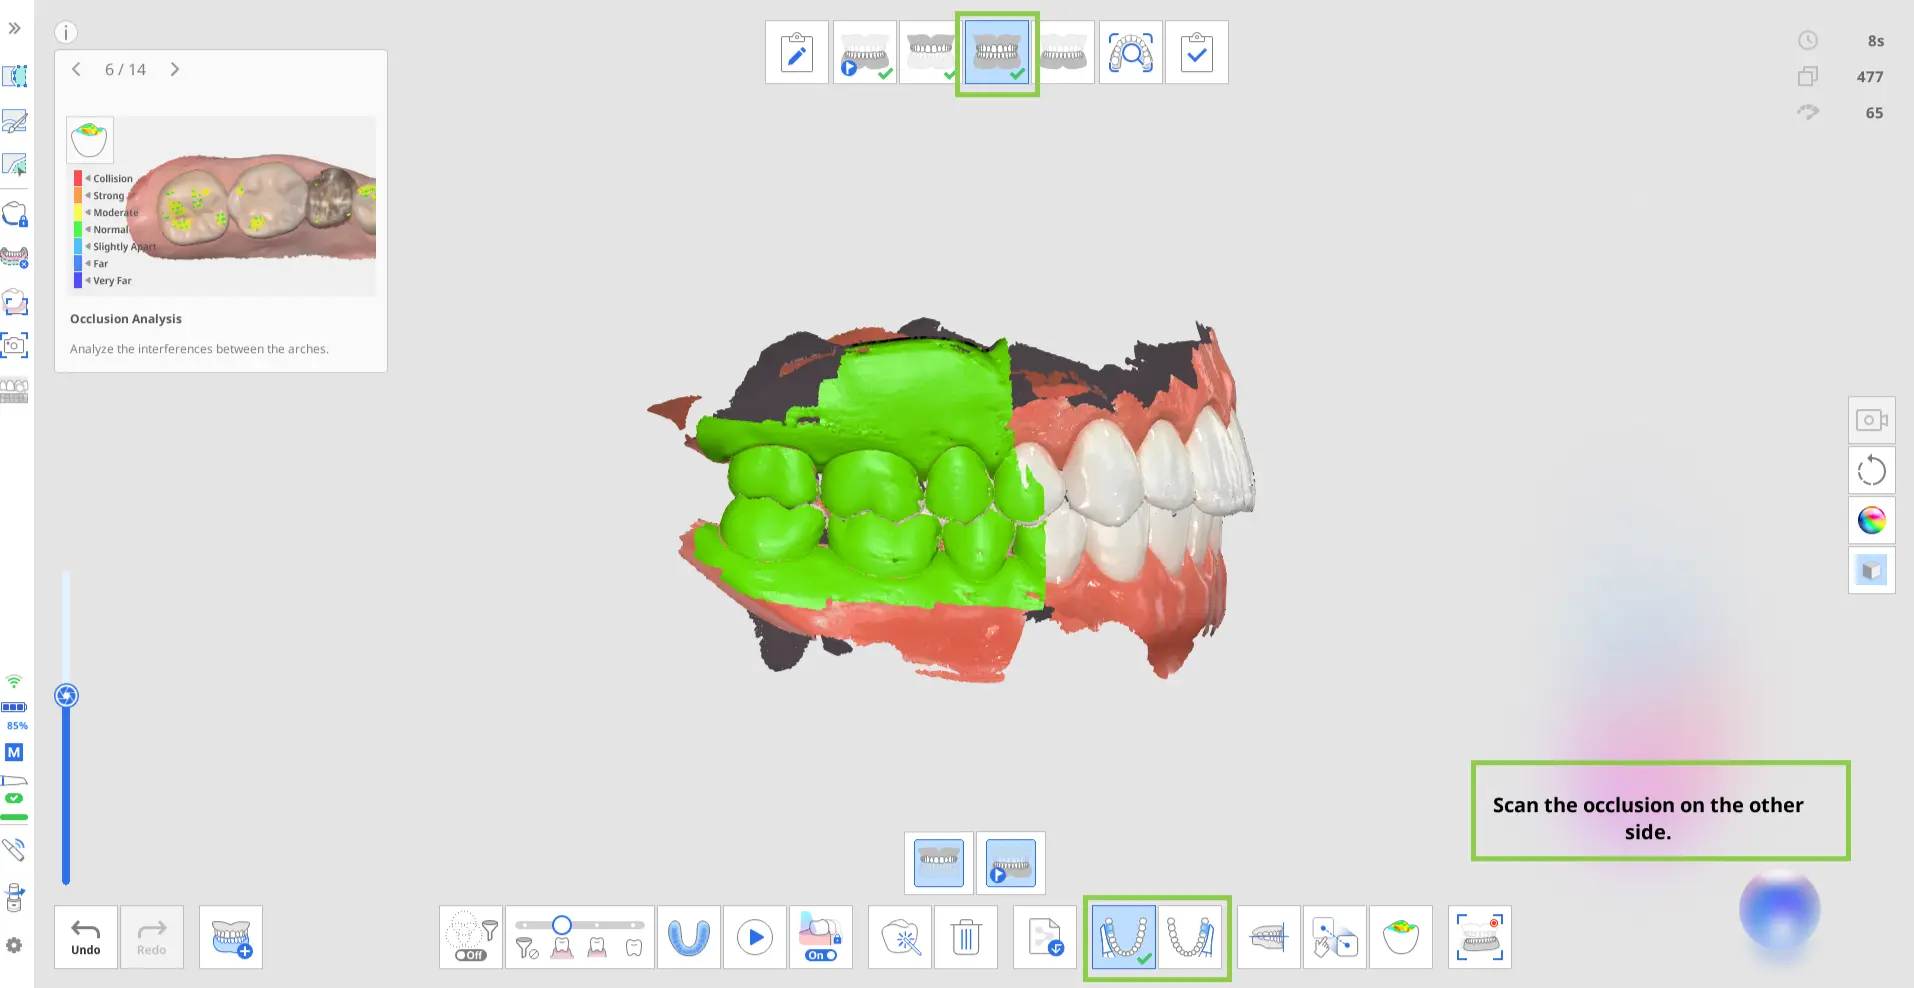Click the rotate view icon
The image size is (1914, 988).
click(x=1871, y=471)
